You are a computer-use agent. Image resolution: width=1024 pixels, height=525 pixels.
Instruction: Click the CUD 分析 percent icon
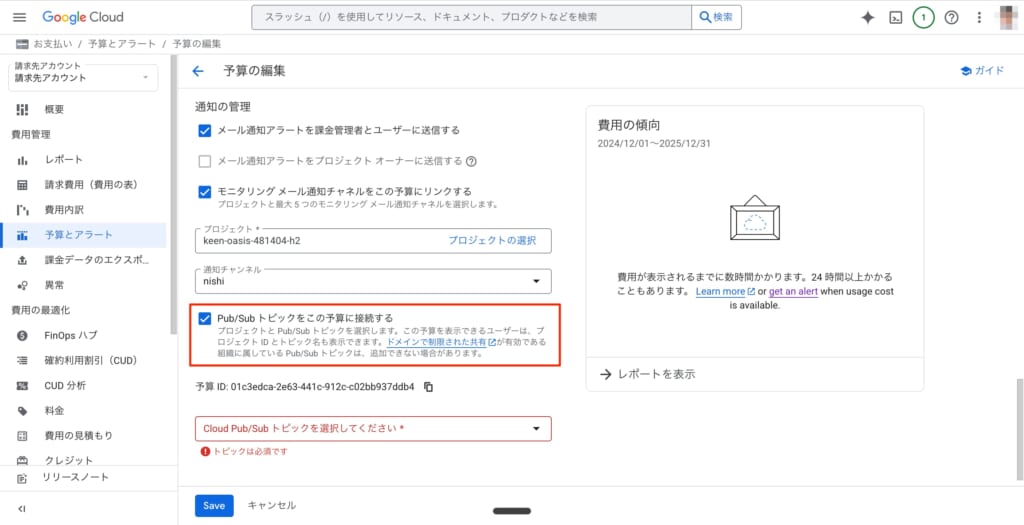click(x=22, y=386)
